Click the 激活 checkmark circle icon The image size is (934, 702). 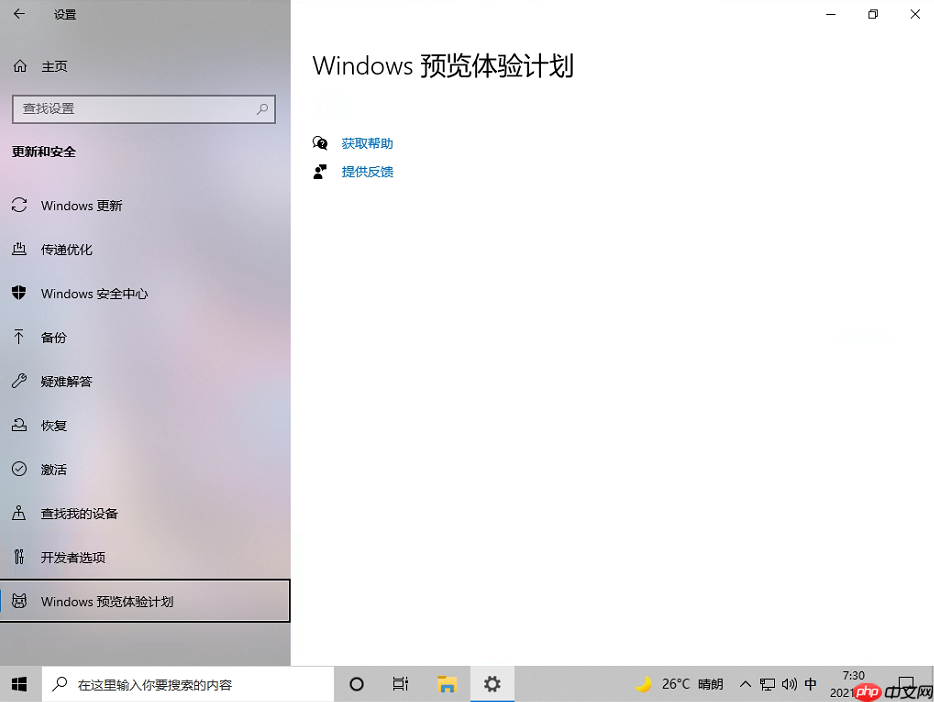pyautogui.click(x=19, y=469)
